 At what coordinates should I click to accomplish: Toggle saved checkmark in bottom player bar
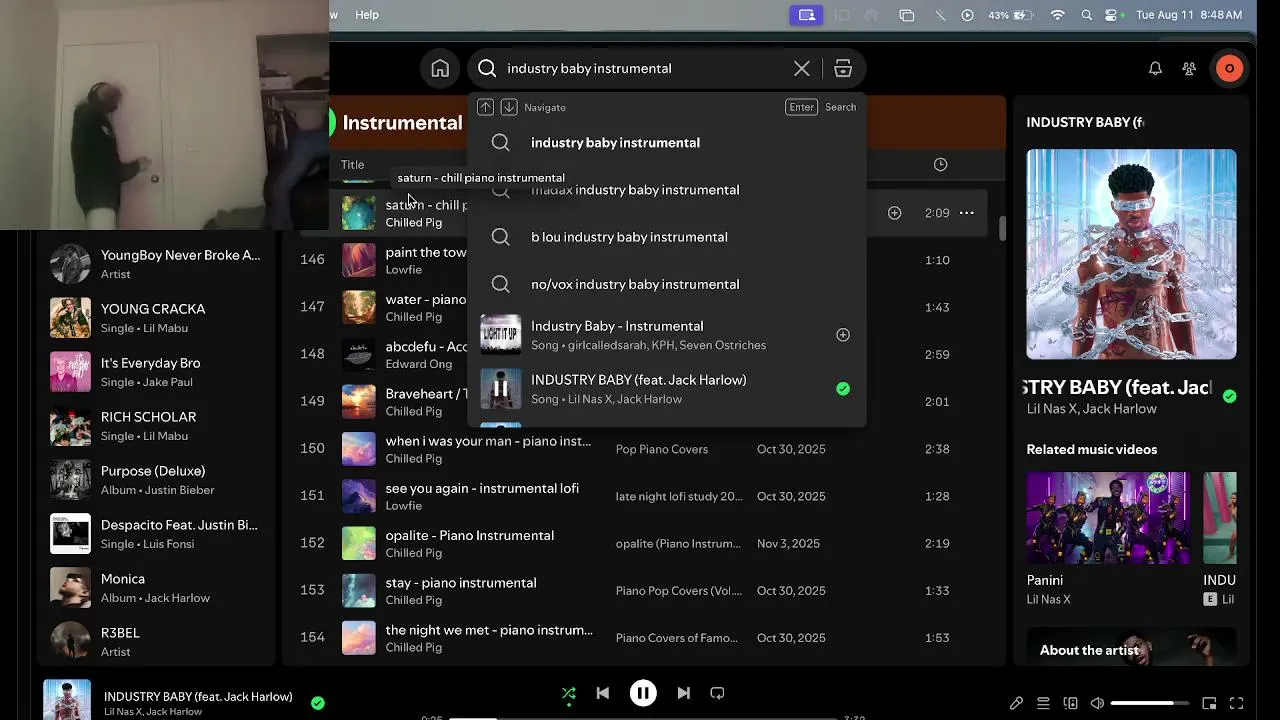click(x=317, y=703)
